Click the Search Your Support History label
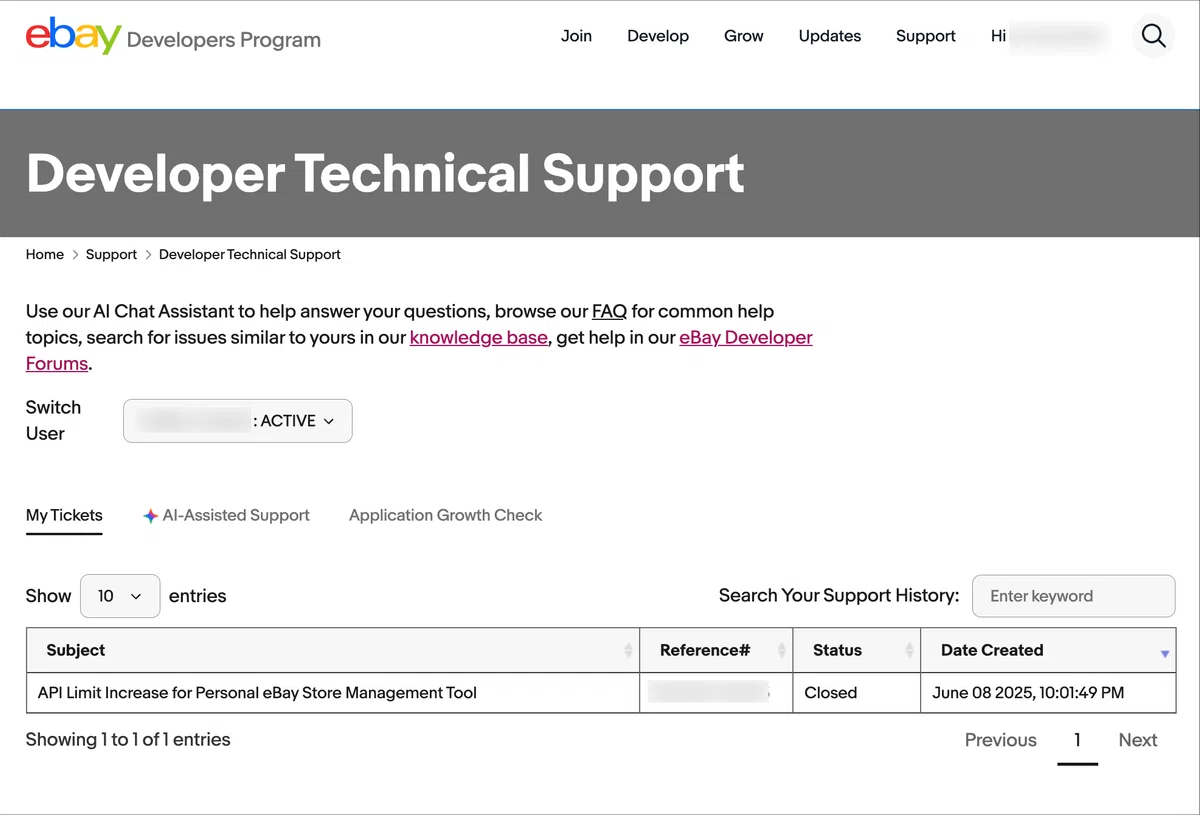The width and height of the screenshot is (1200, 815). click(839, 596)
